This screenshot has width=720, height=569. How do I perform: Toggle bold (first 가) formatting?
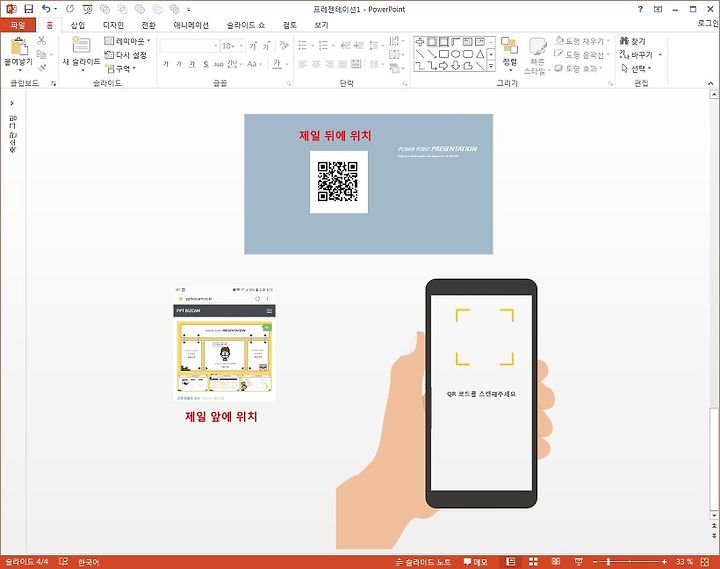point(166,64)
